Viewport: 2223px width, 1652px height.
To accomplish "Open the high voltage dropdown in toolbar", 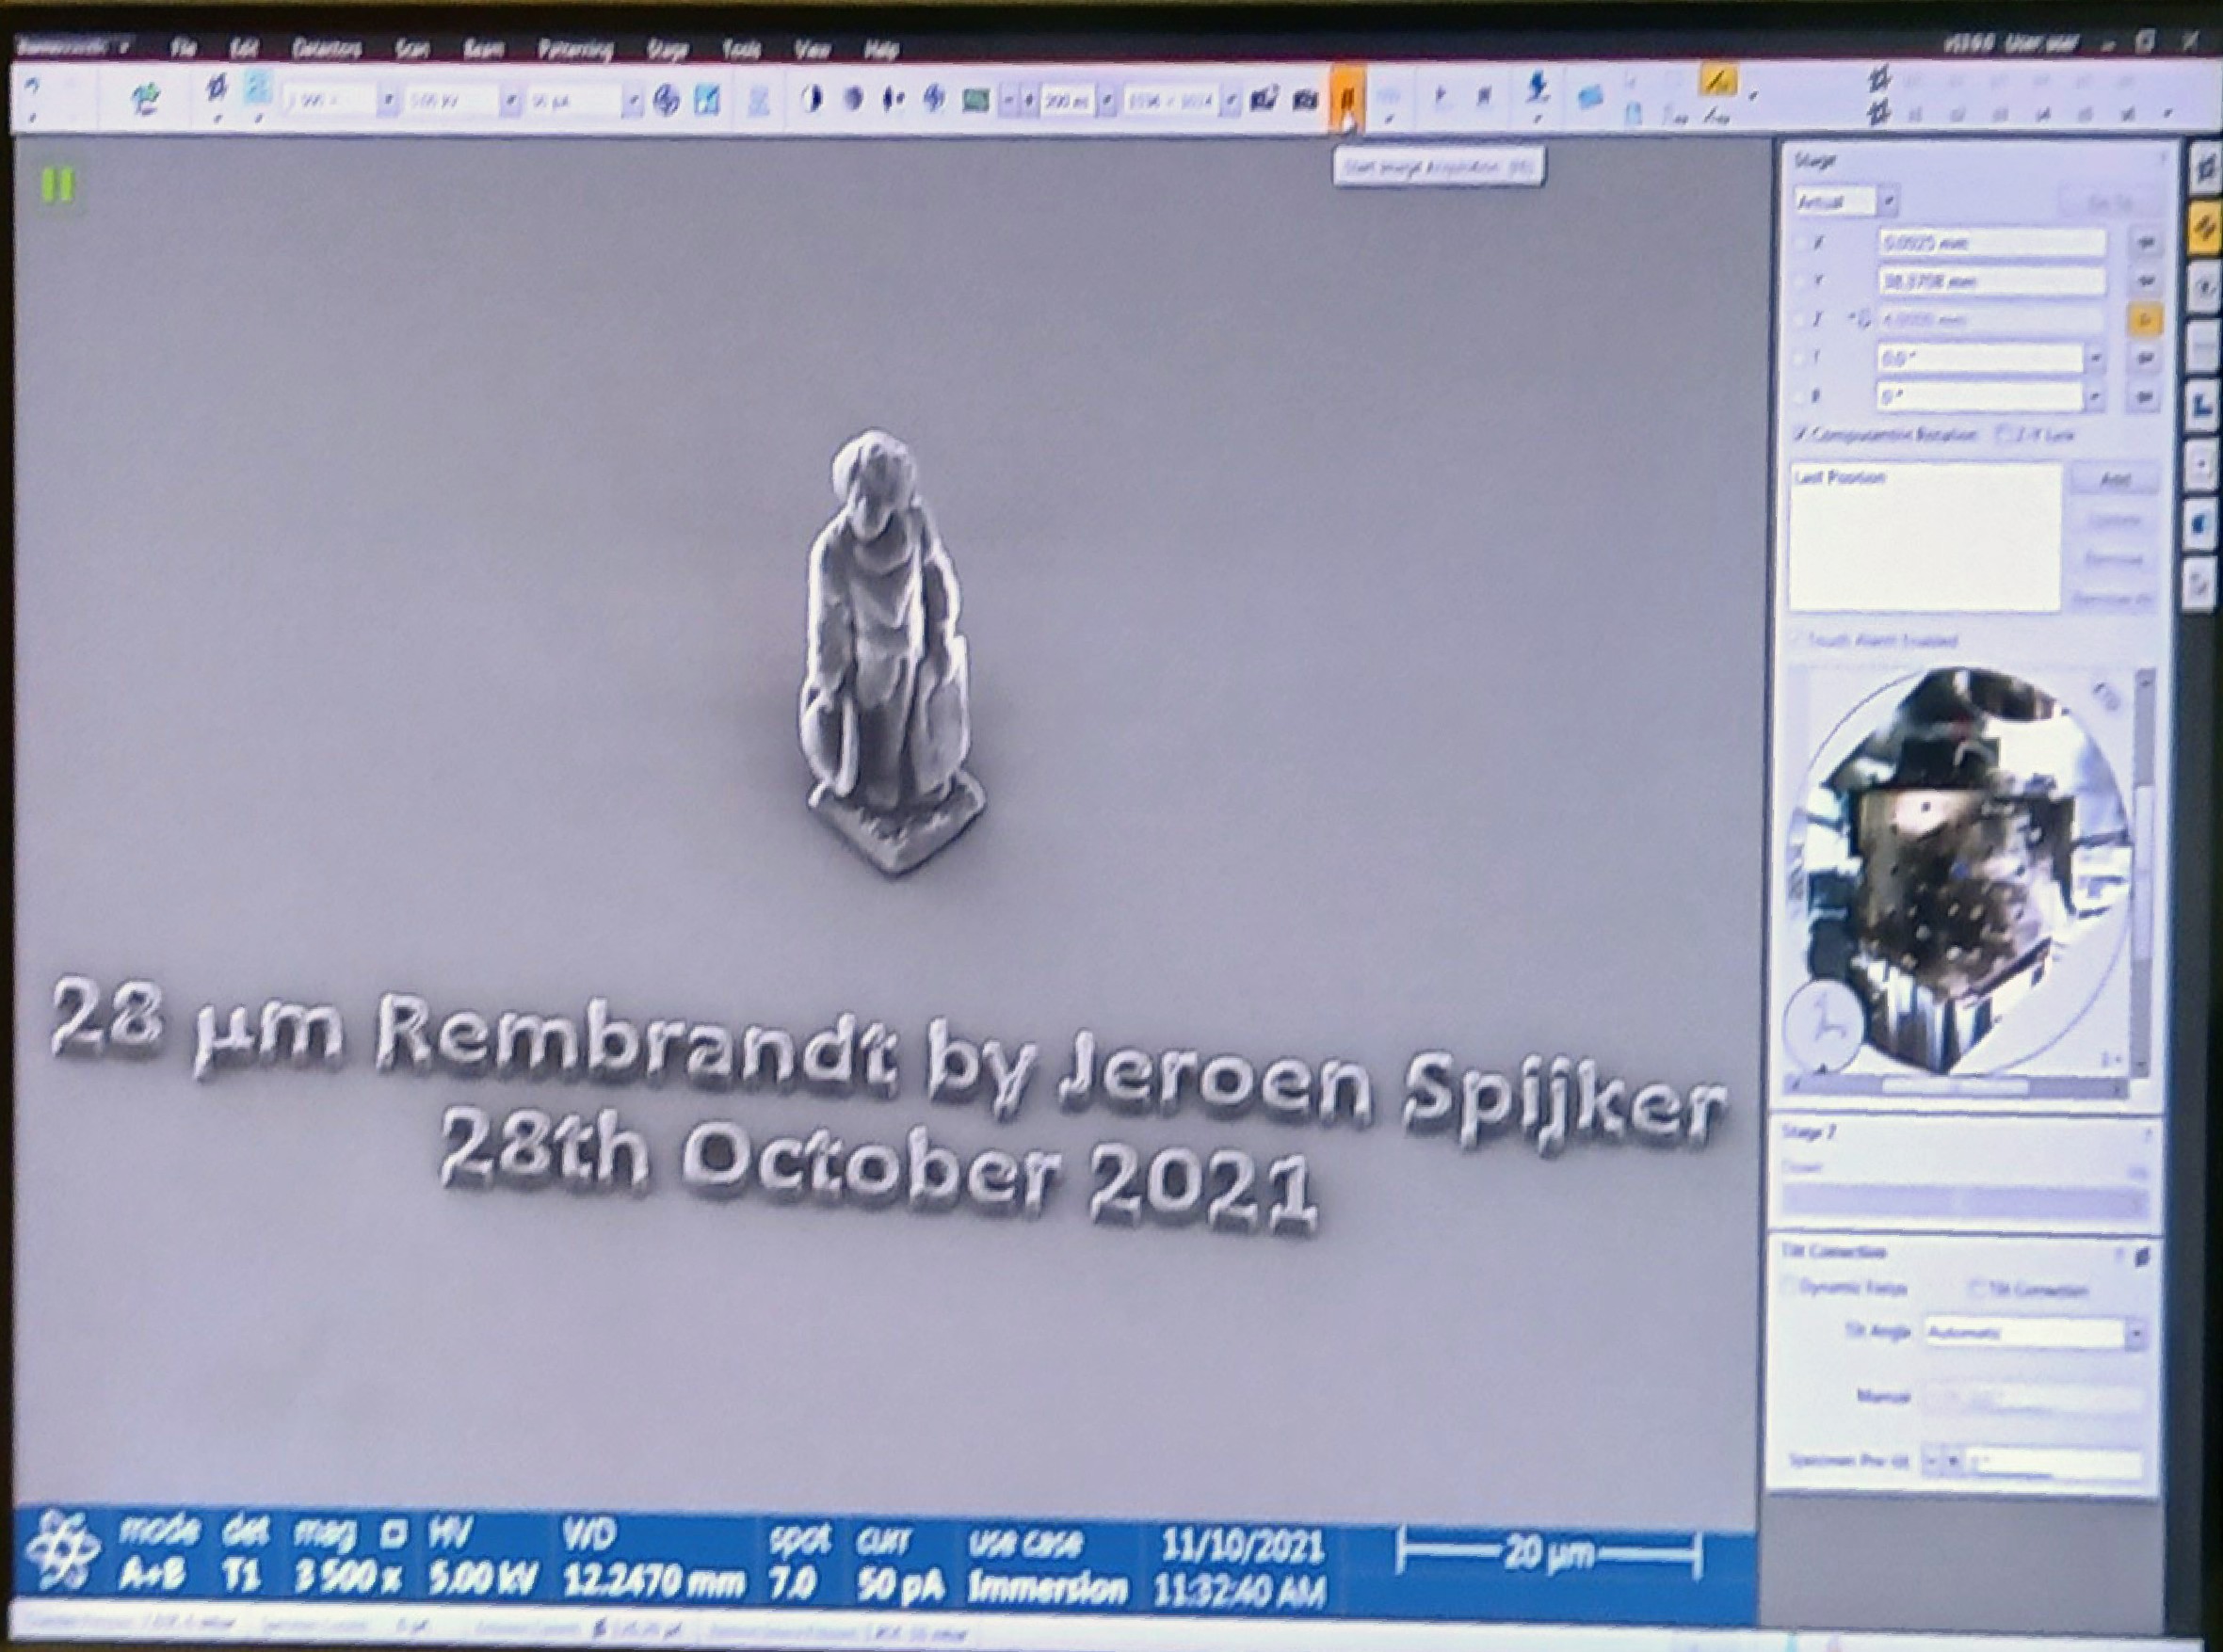I will tap(511, 101).
